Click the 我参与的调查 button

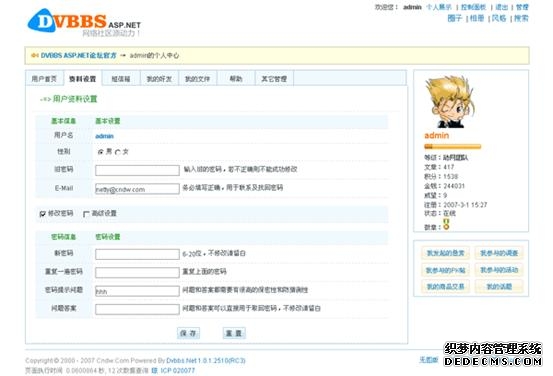tap(499, 253)
